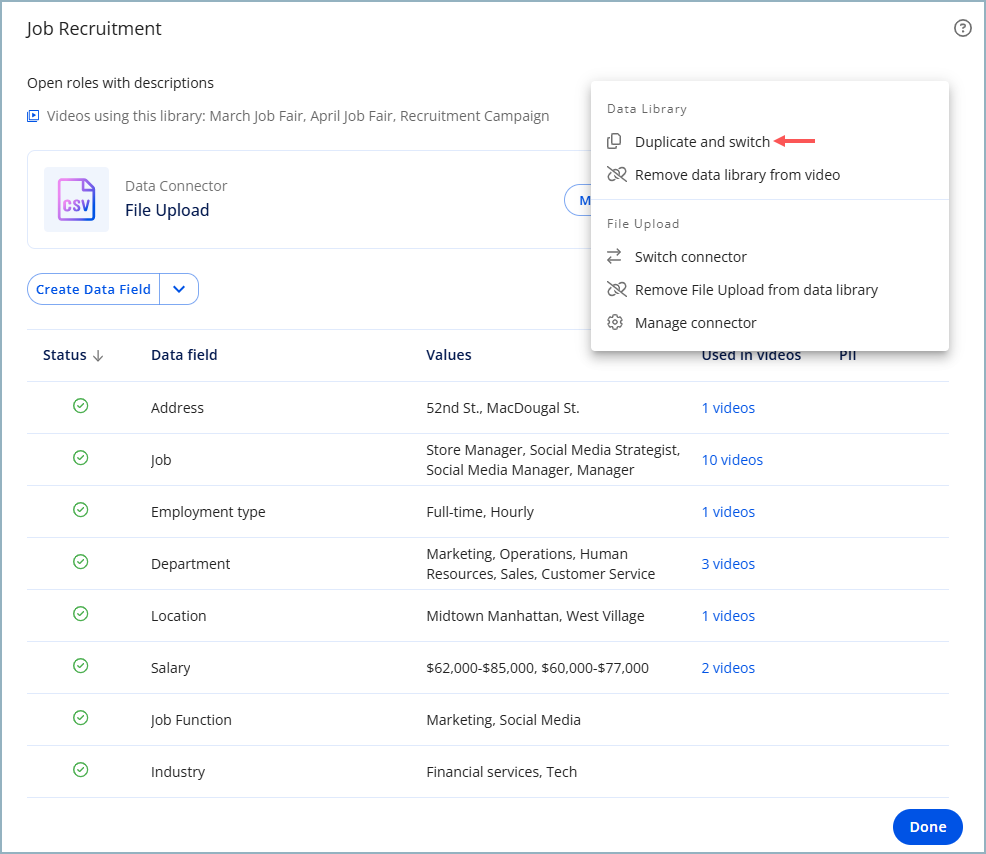986x854 pixels.
Task: Click the 'Store Manager, Social Media Strategist' values cell
Action: click(x=553, y=460)
